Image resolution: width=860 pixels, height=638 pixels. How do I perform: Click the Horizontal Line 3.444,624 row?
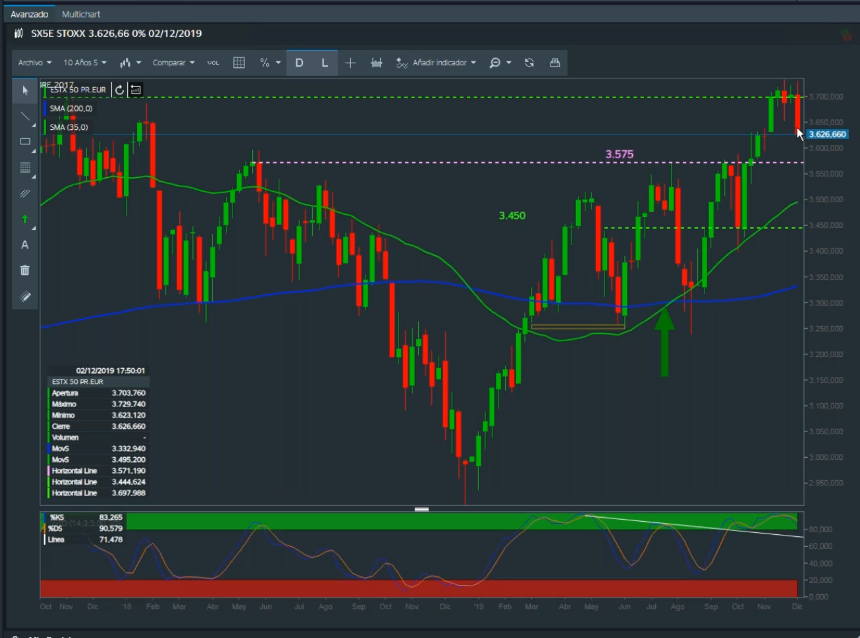coord(98,482)
